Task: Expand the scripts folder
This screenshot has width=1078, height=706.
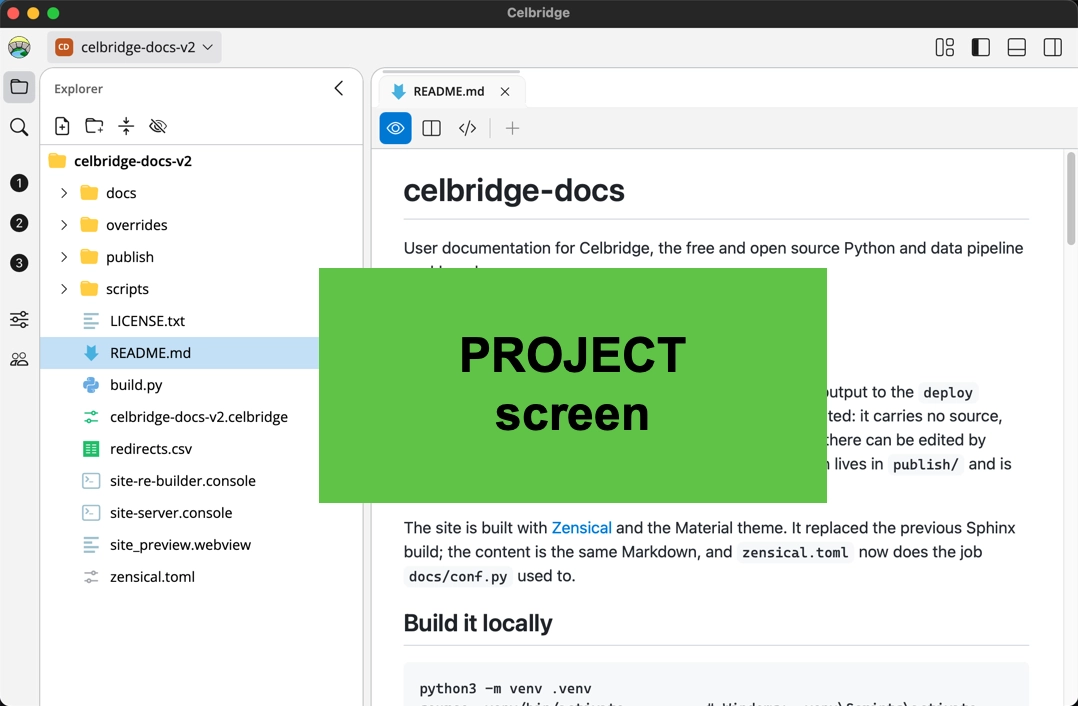Action: [64, 289]
